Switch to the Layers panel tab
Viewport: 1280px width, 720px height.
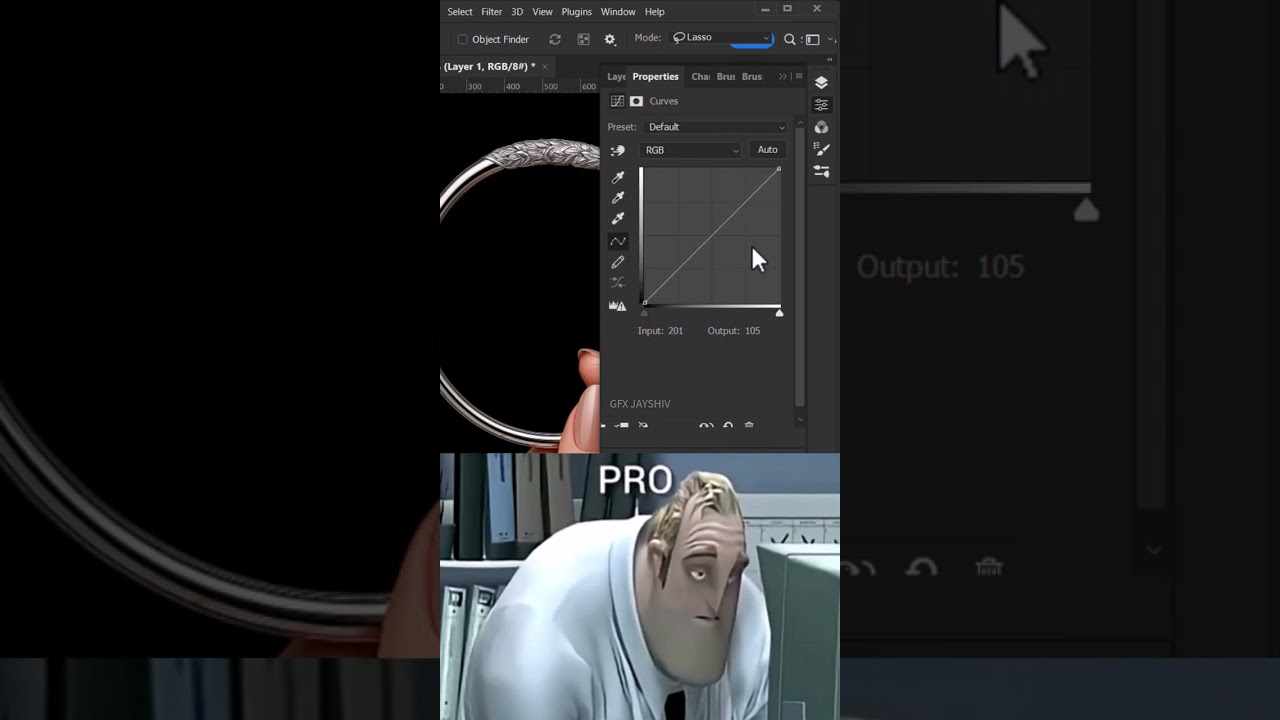coord(616,77)
